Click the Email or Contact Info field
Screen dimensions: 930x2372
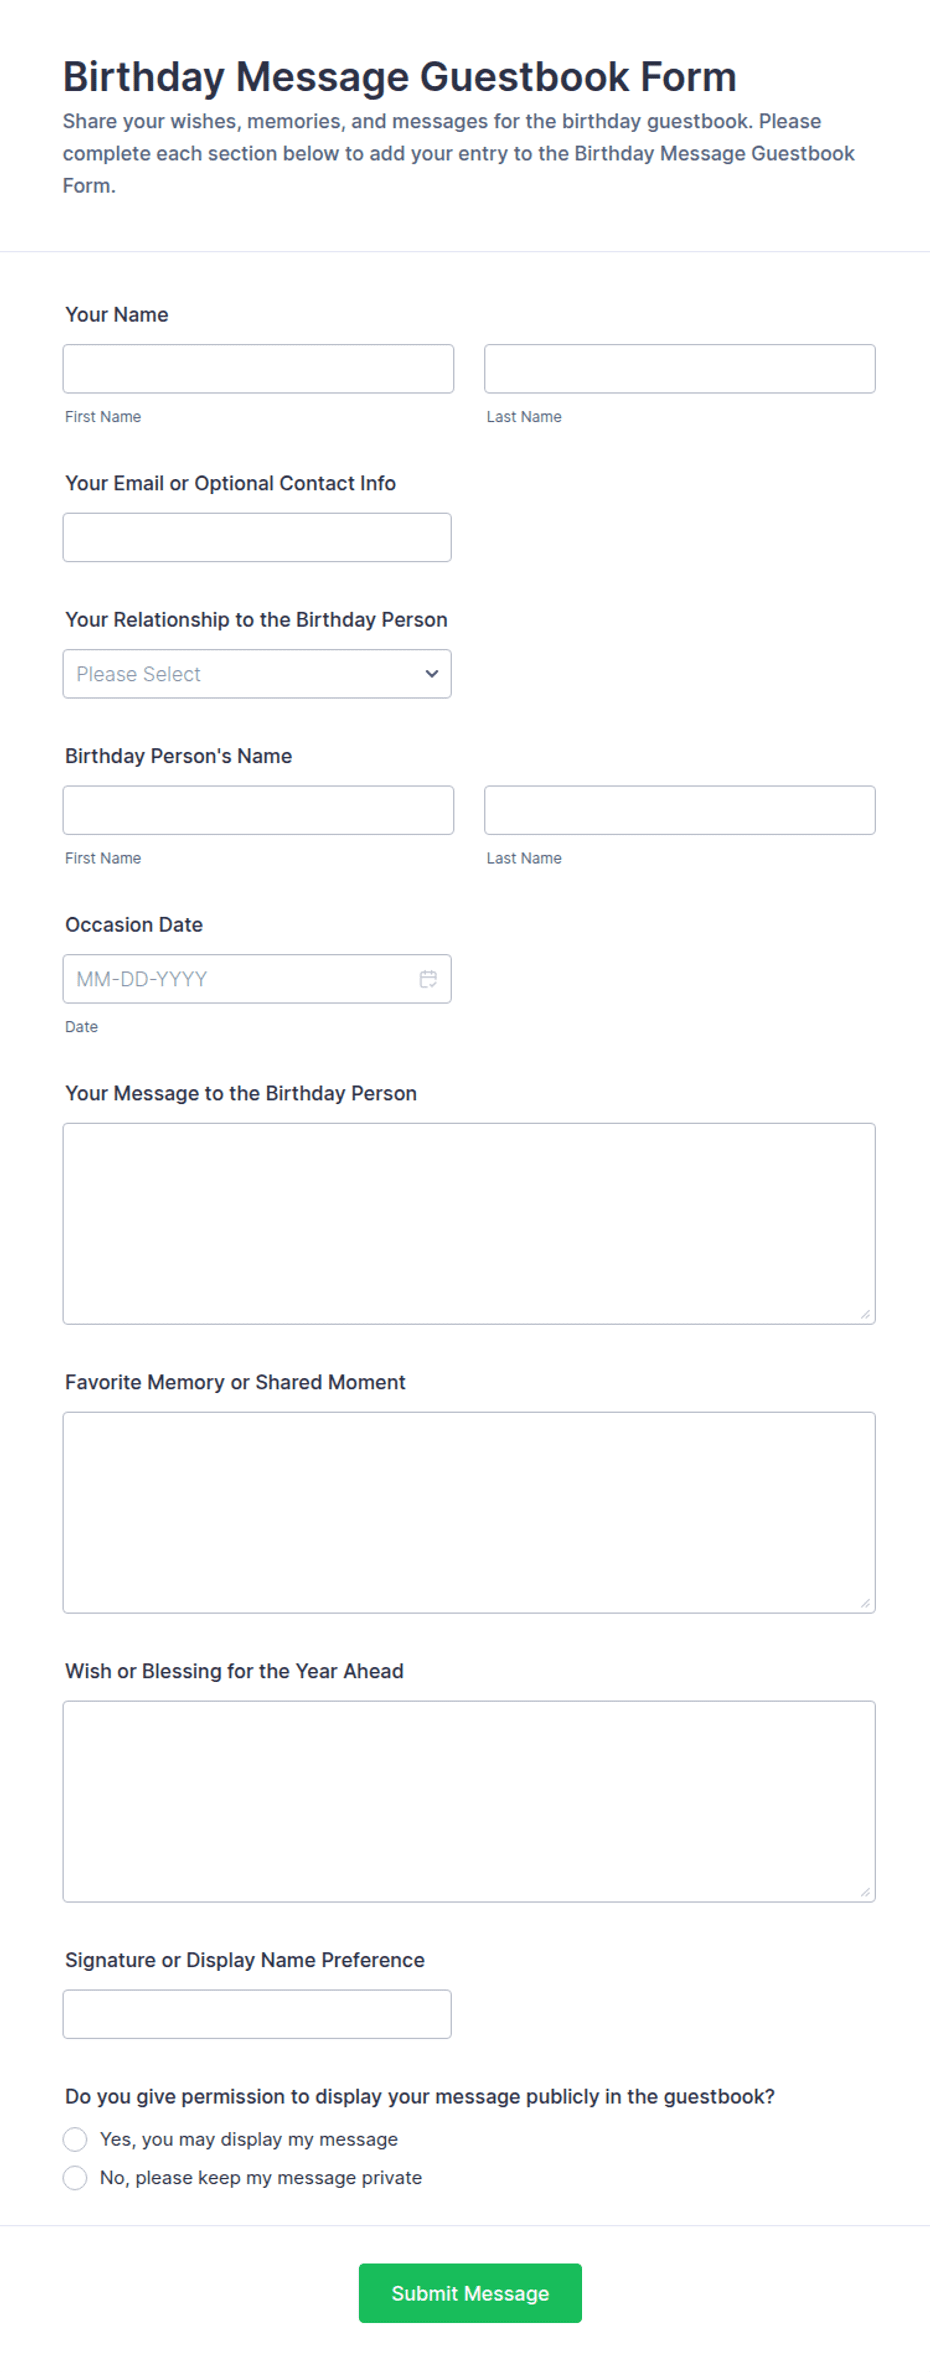click(257, 538)
